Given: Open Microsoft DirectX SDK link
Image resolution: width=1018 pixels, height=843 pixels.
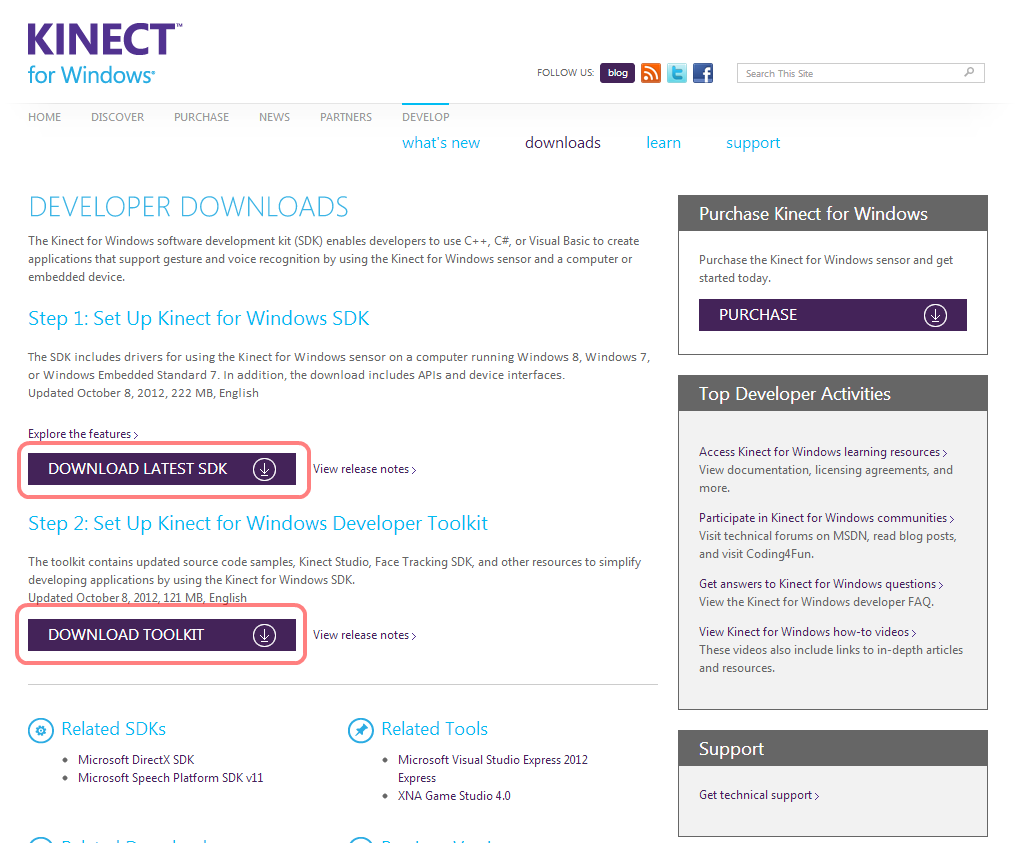Looking at the screenshot, I should point(136,760).
